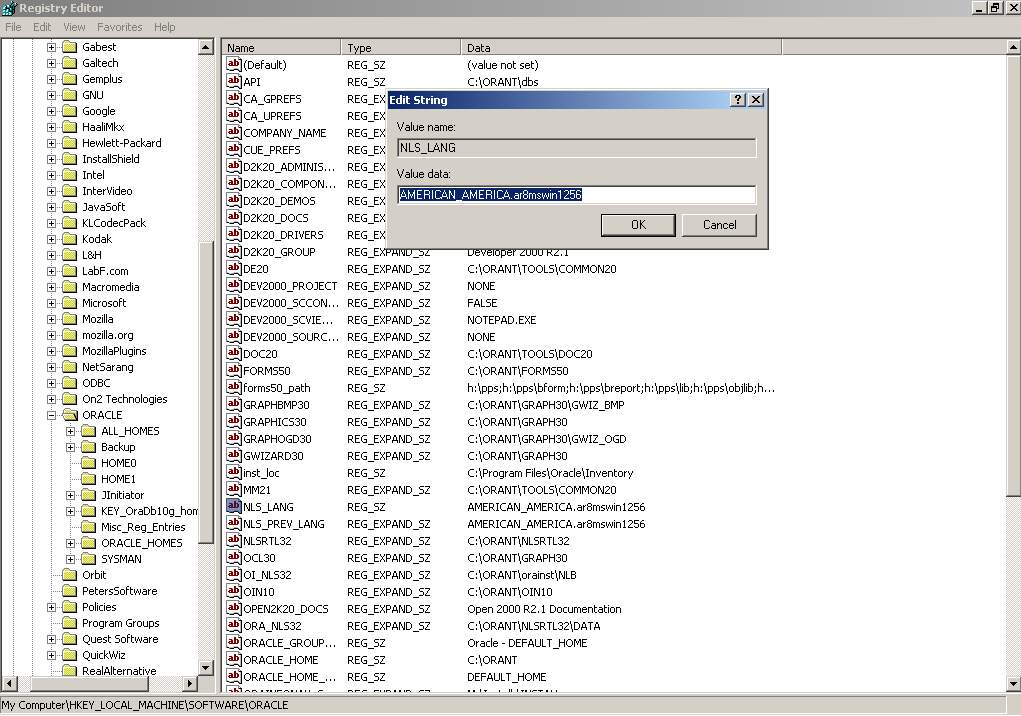The height and width of the screenshot is (716, 1021).
Task: Click the NLS_LANG string value icon
Action: tap(234, 507)
